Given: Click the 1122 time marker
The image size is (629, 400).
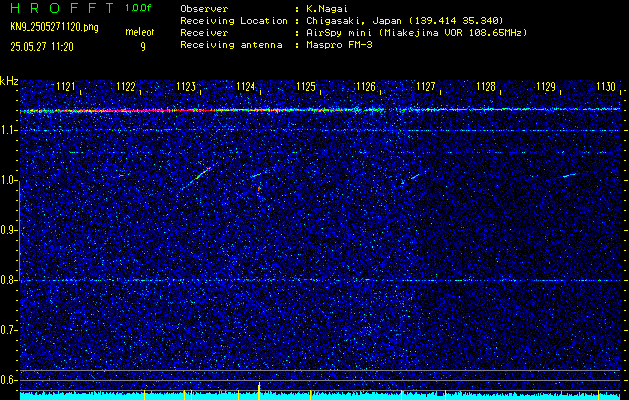Looking at the screenshot, I should (126, 86).
